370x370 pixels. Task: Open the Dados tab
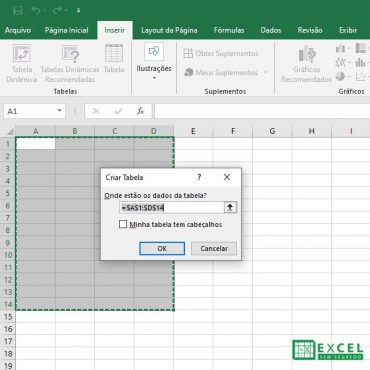click(271, 30)
